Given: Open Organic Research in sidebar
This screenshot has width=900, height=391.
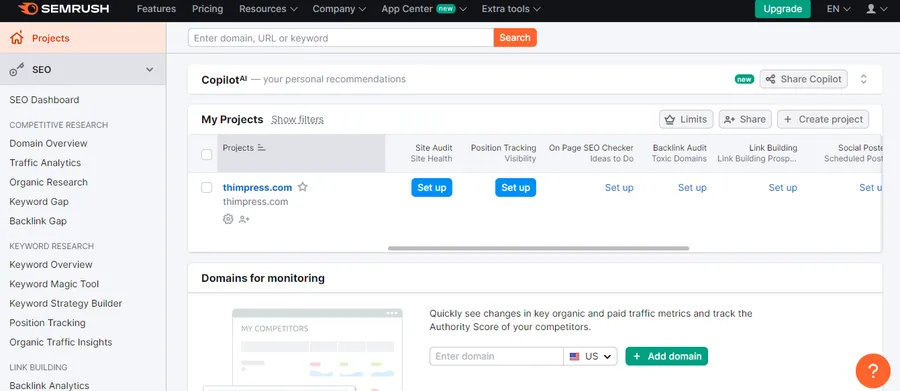Looking at the screenshot, I should (x=48, y=183).
